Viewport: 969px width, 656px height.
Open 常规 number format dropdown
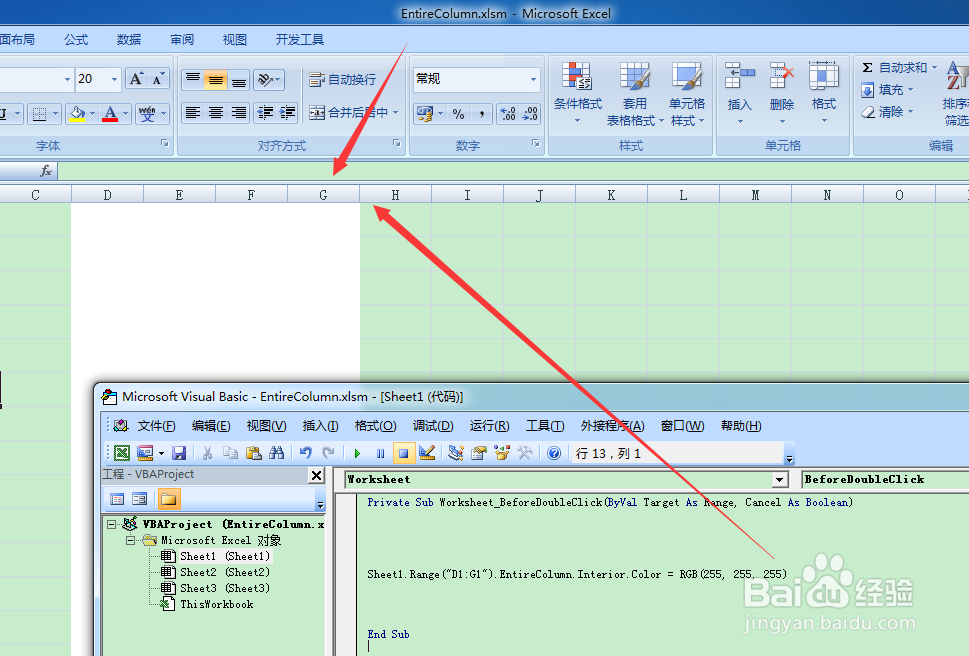point(533,79)
